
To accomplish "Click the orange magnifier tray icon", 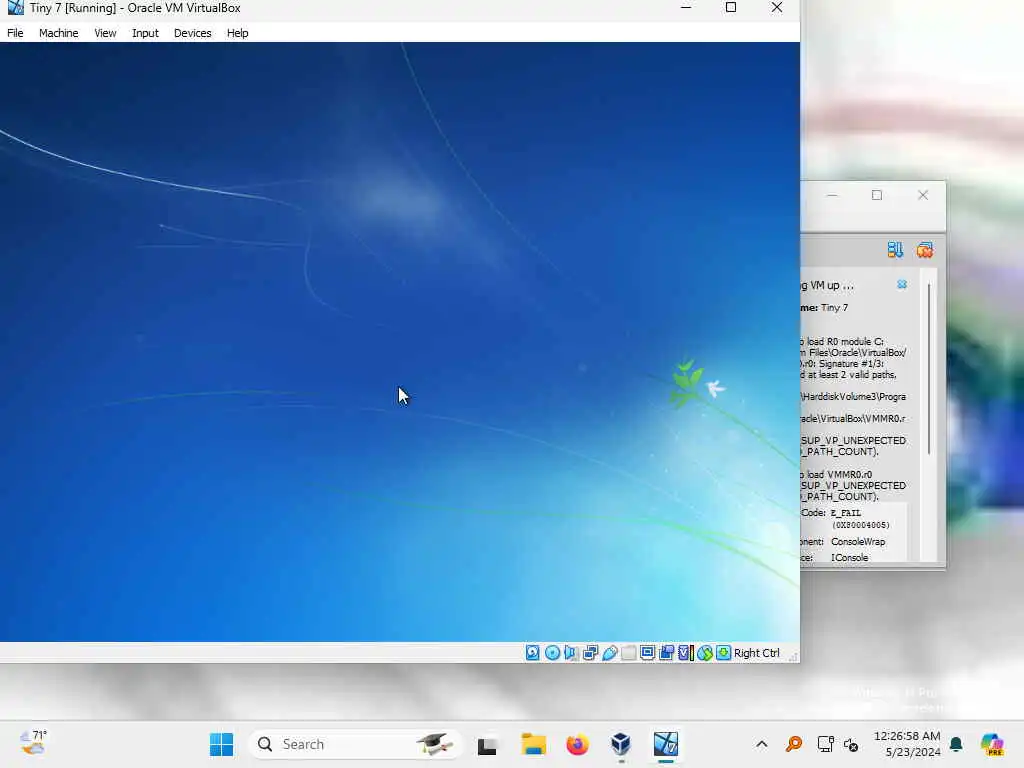I will click(x=793, y=744).
